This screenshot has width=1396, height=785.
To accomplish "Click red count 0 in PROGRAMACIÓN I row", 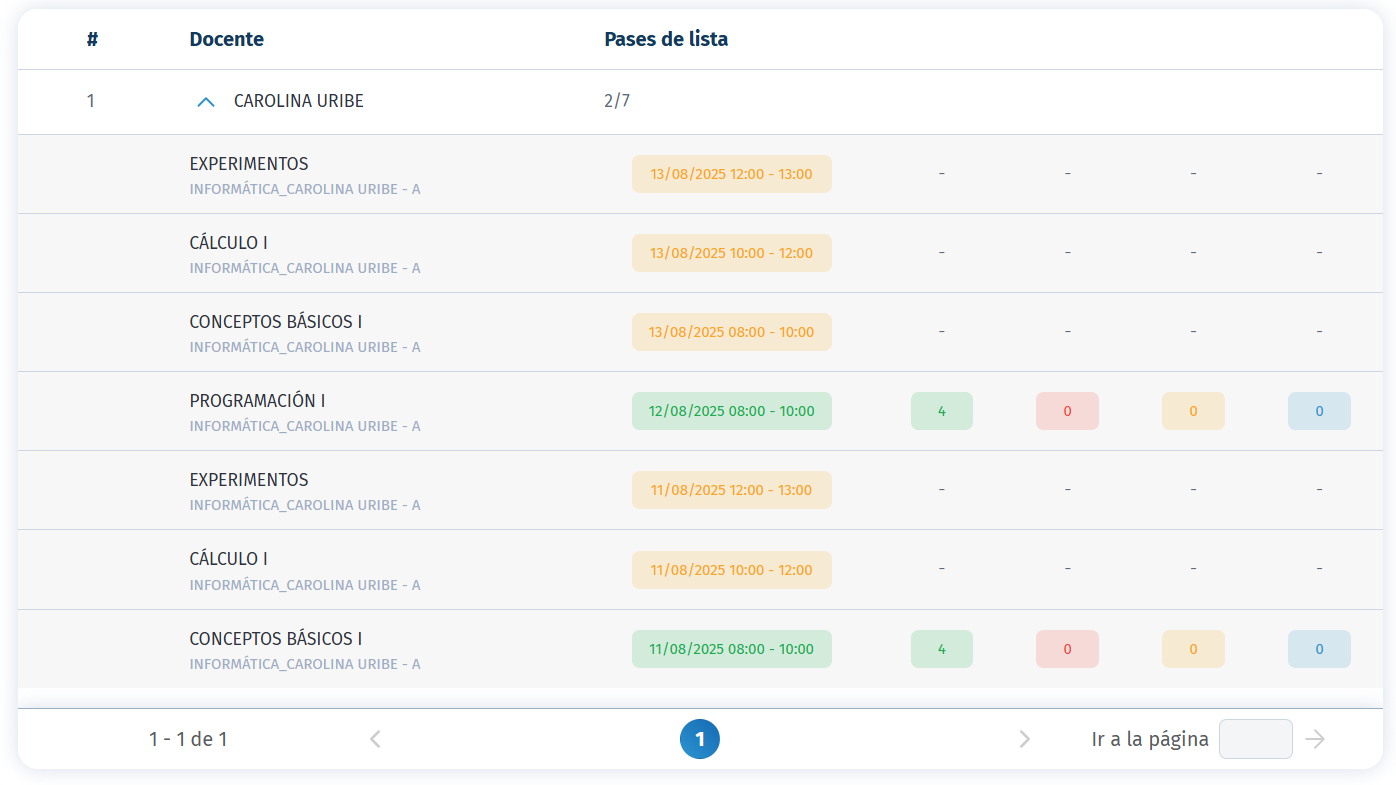I will click(x=1067, y=411).
